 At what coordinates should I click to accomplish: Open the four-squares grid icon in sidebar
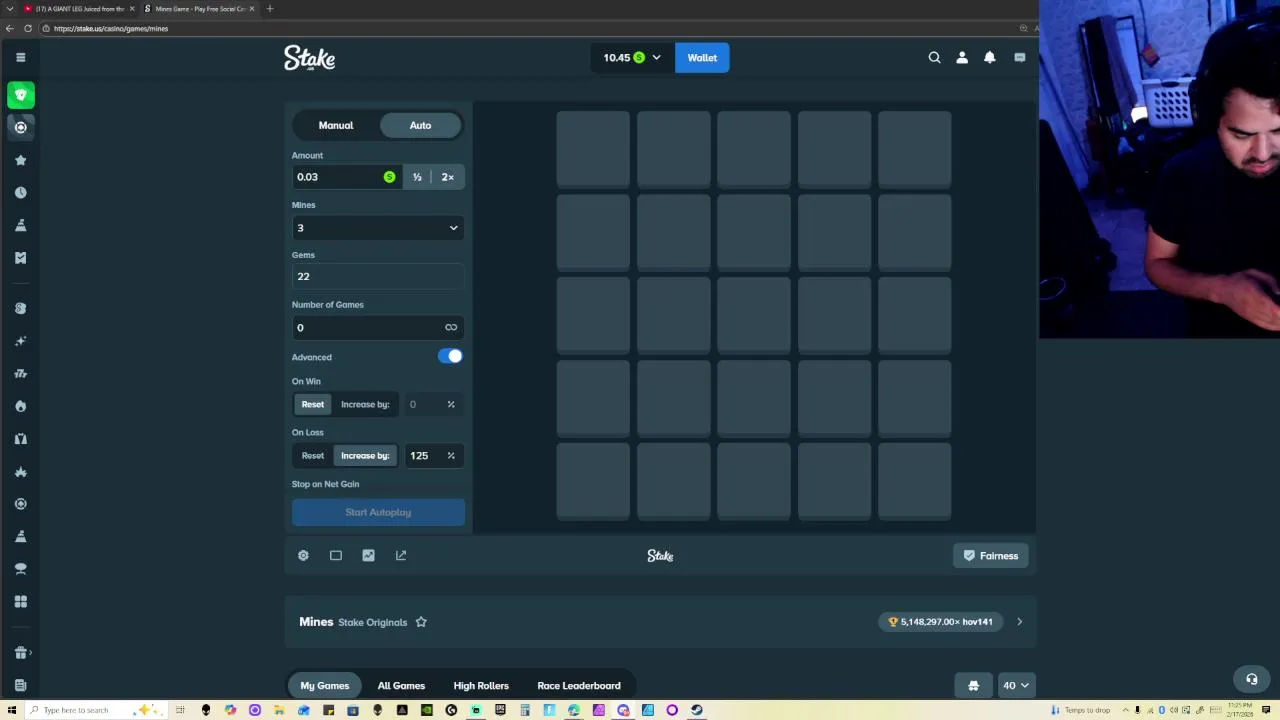coord(20,601)
